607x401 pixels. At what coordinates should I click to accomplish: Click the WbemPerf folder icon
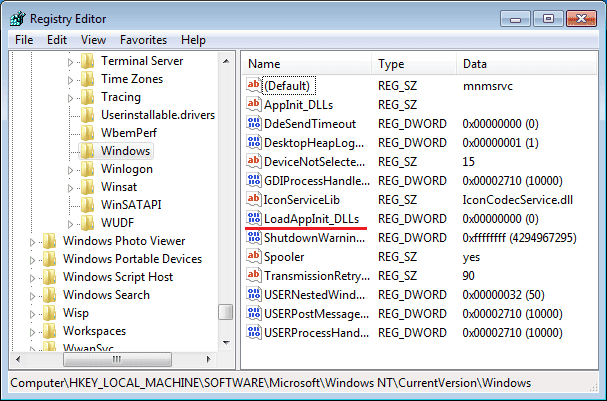[x=87, y=133]
